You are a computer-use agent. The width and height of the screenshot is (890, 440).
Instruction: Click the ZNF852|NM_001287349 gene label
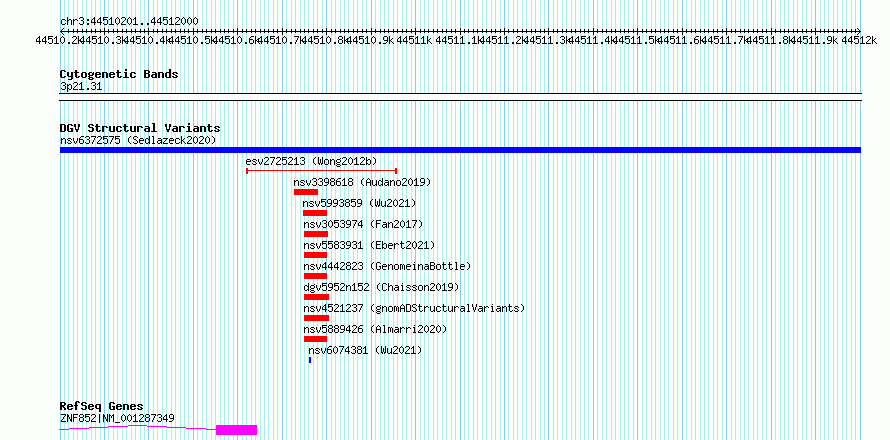(117, 418)
